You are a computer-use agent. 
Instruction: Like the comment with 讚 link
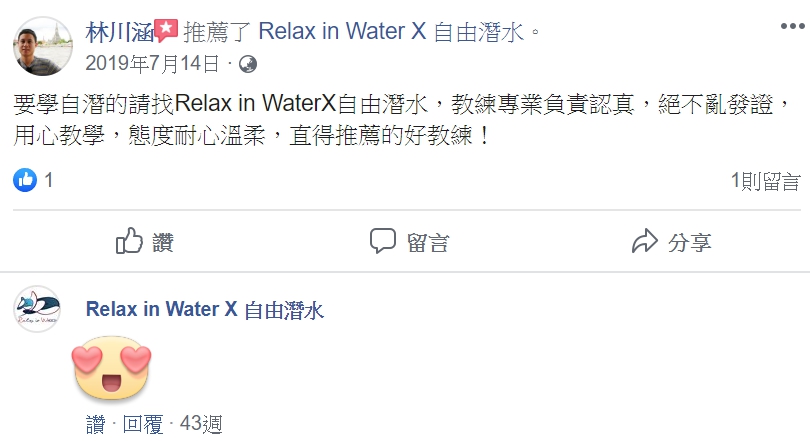tap(96, 424)
